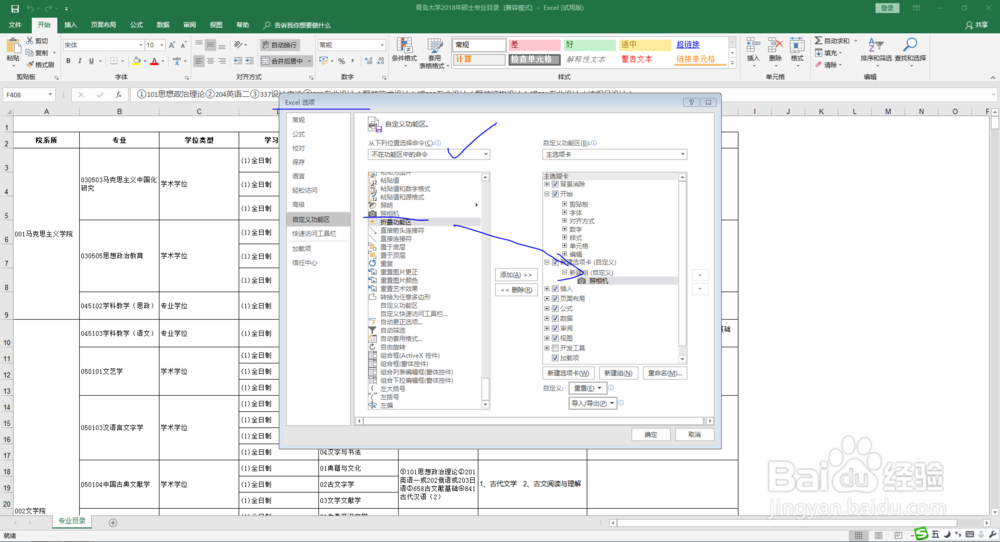Click 确定 to confirm options dialog
1000x542 pixels.
[651, 434]
